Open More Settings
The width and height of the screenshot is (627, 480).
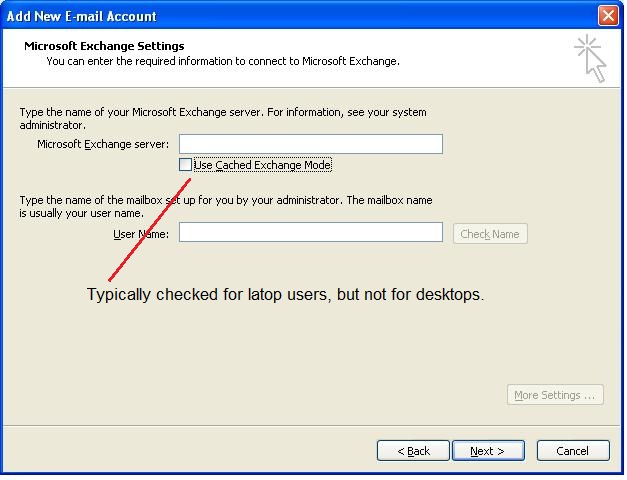(x=555, y=395)
